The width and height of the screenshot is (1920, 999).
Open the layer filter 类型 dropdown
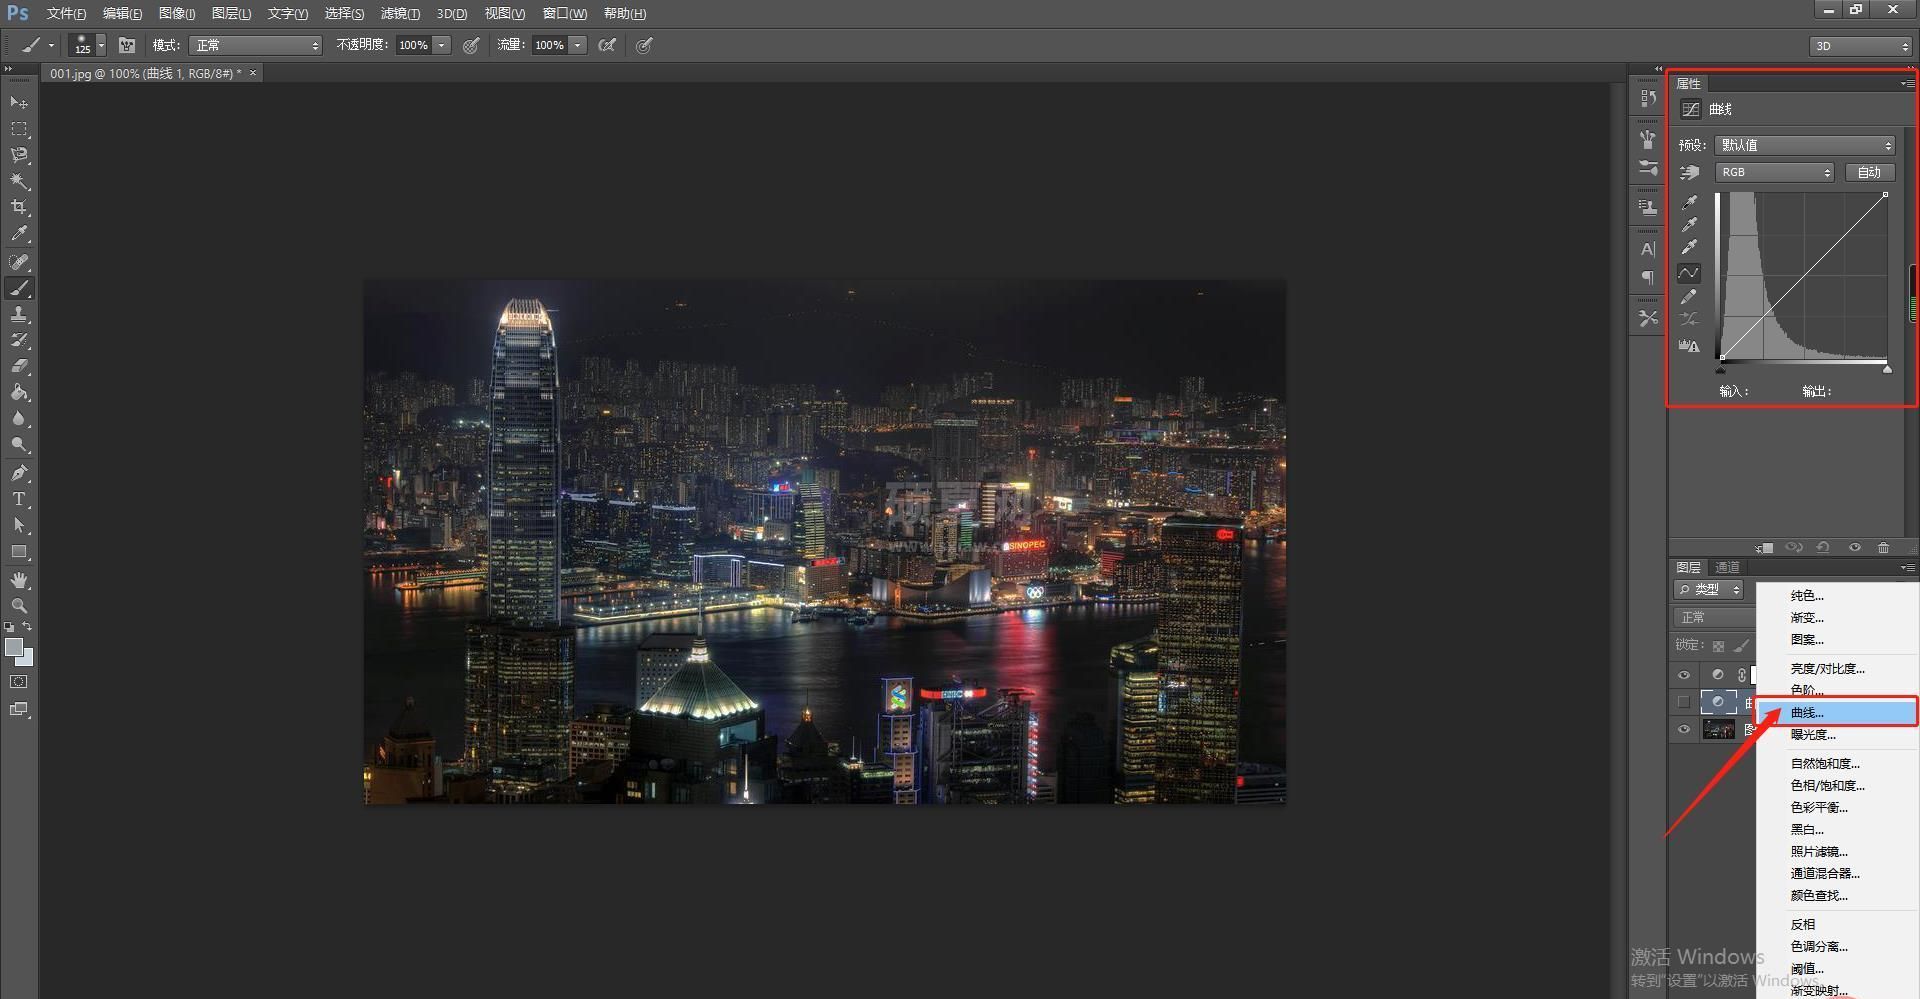pos(1709,589)
